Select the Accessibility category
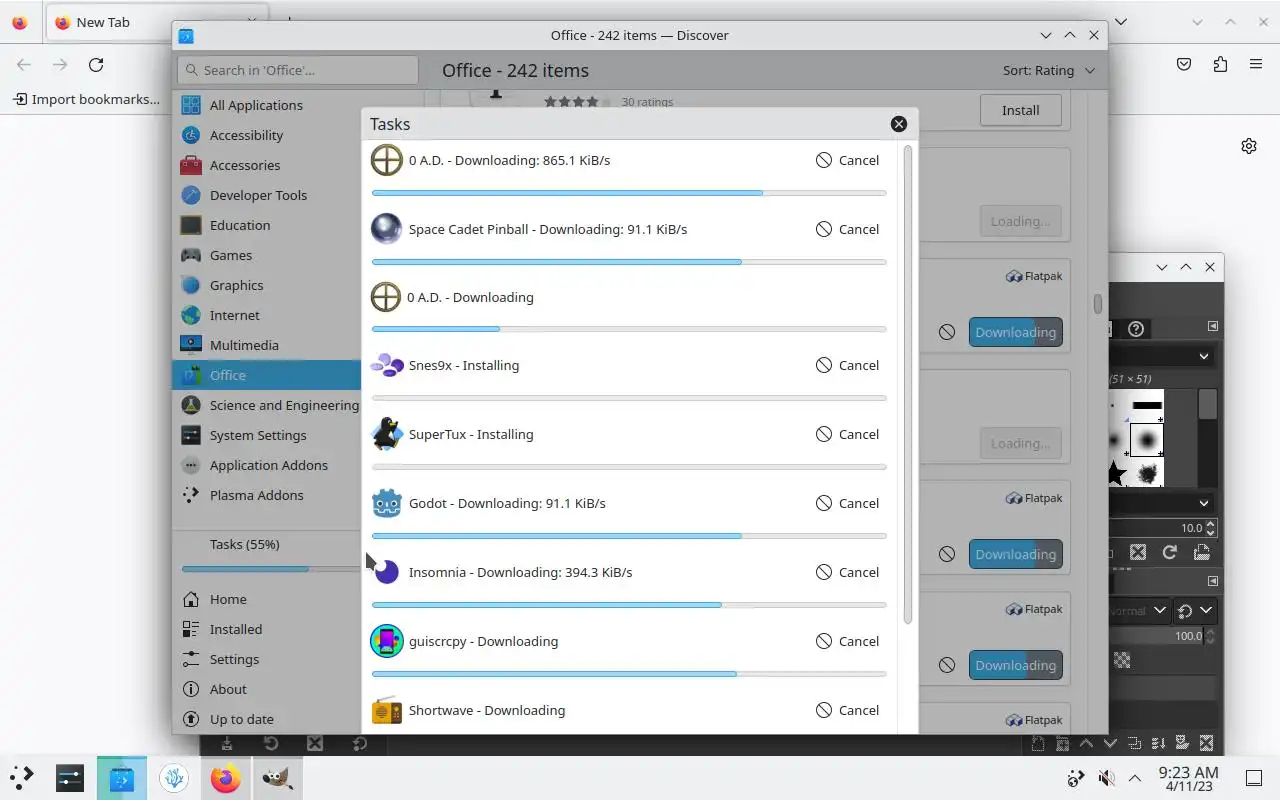Image resolution: width=1280 pixels, height=800 pixels. coord(267,135)
